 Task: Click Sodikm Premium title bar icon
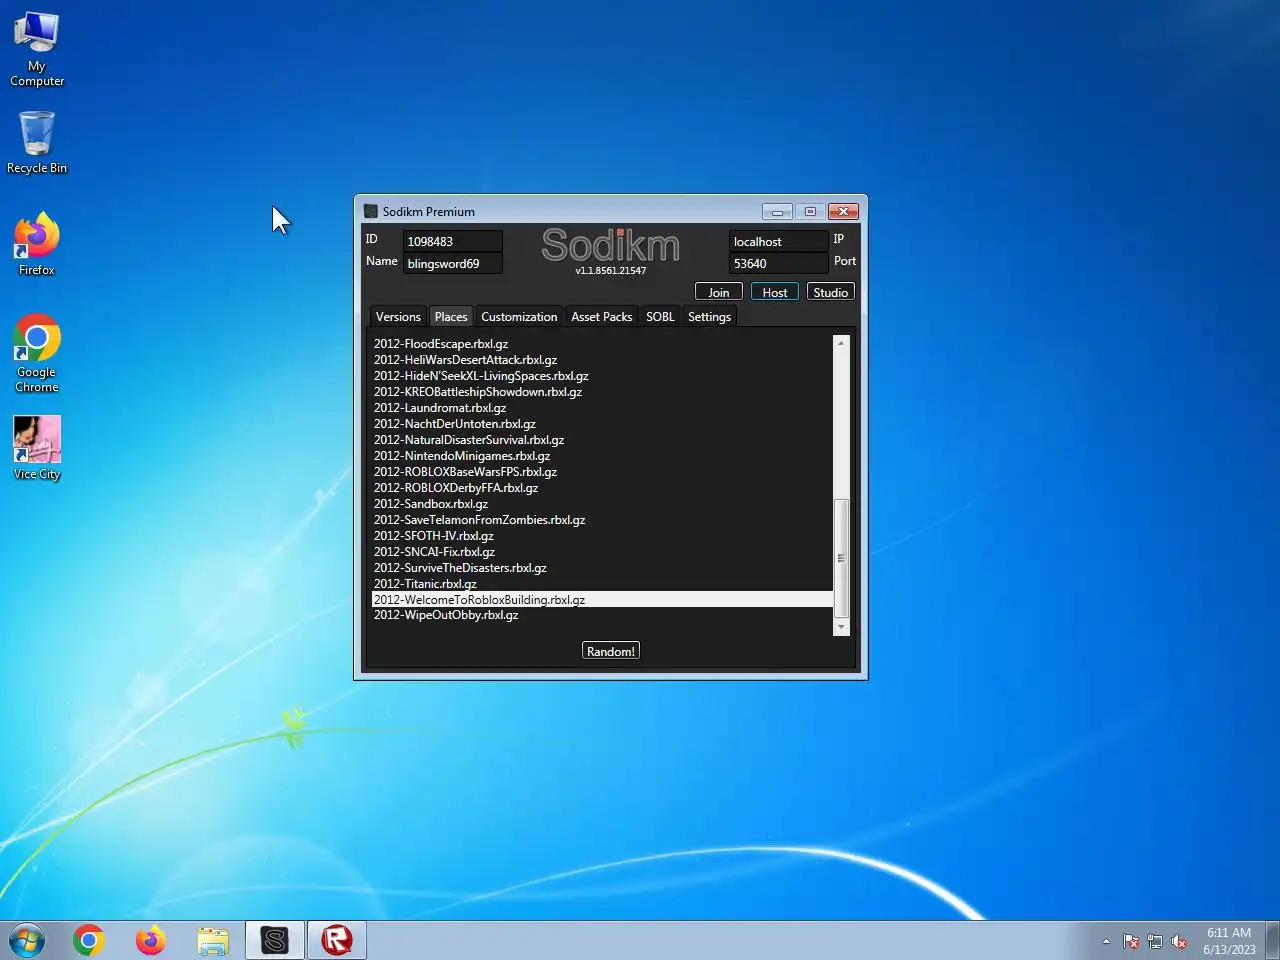(x=371, y=211)
